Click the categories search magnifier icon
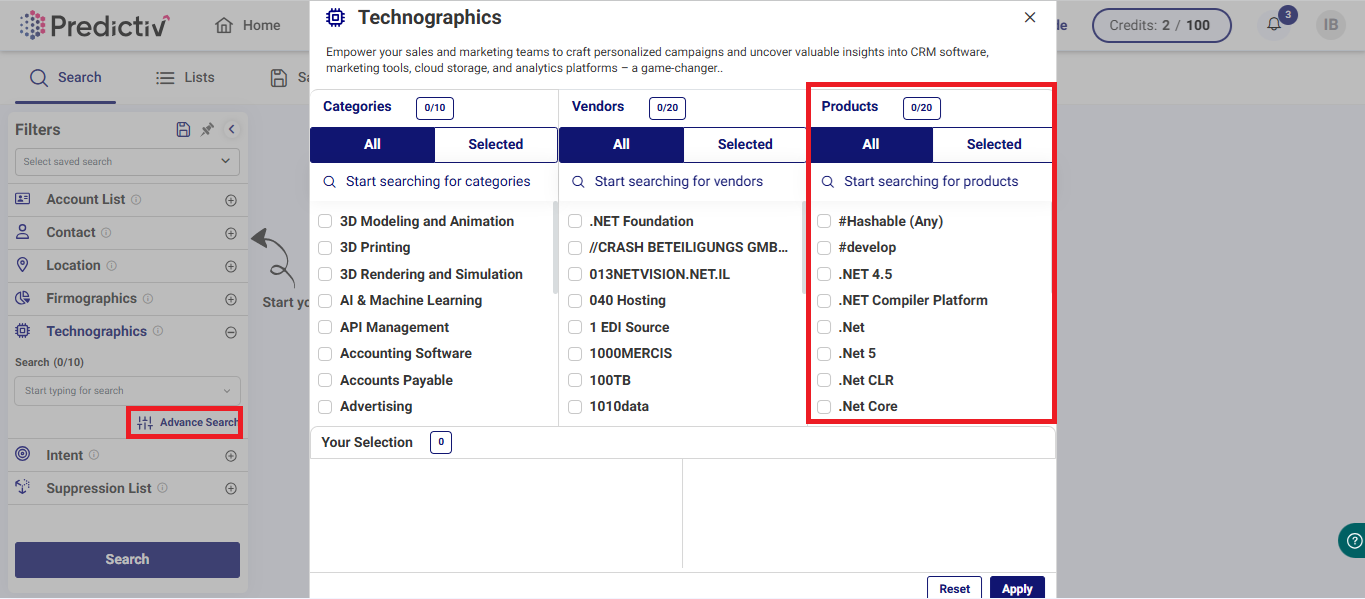The image size is (1365, 599). (329, 182)
